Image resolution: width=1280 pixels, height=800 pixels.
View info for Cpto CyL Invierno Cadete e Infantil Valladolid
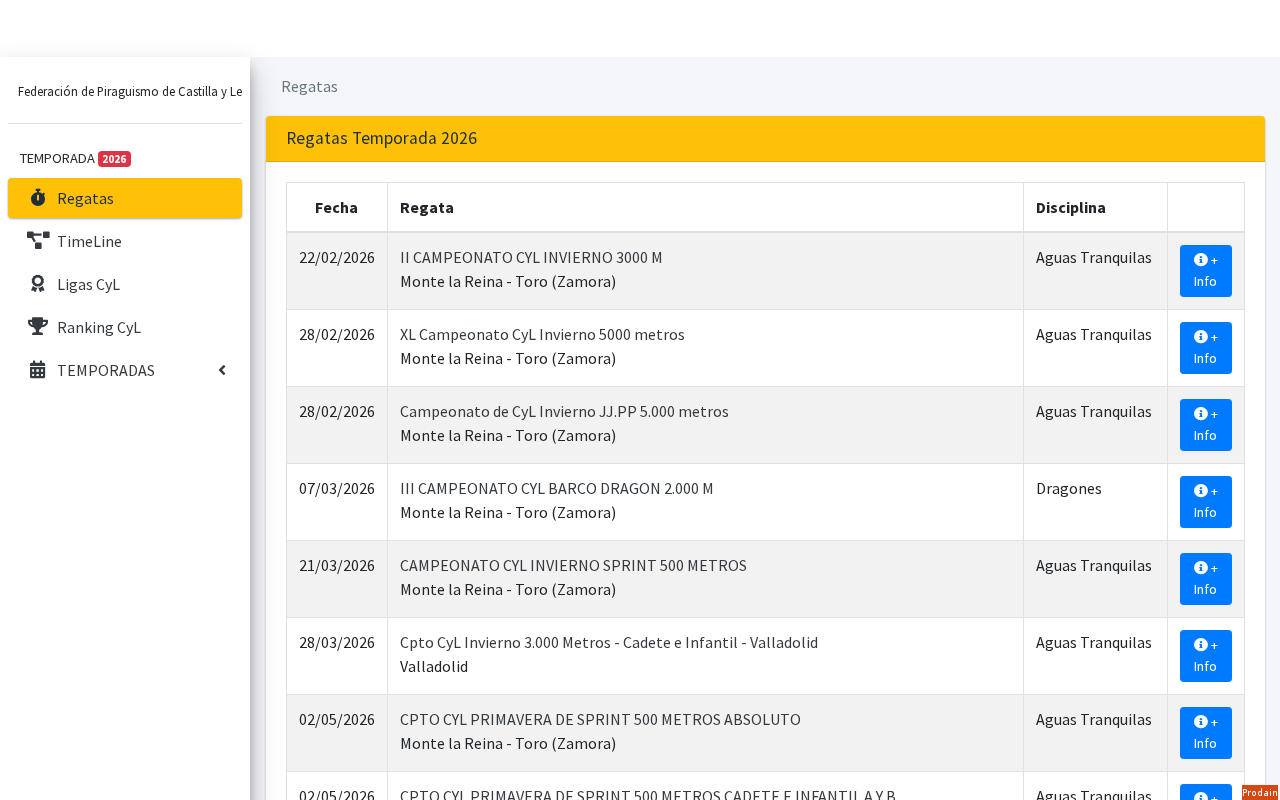[x=1206, y=656]
